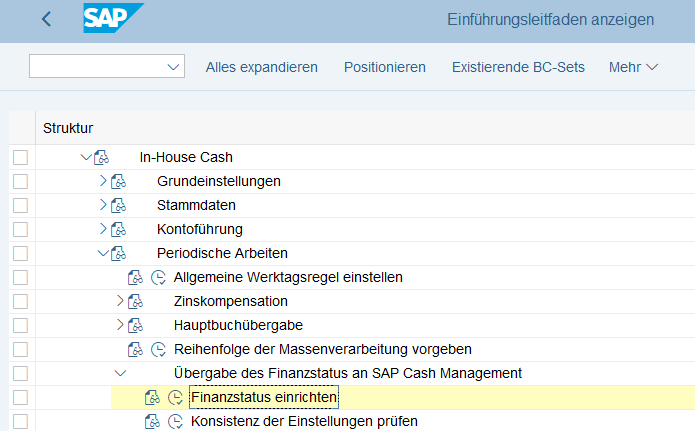The width and height of the screenshot is (695, 431).
Task: Open the Mehr menu
Action: click(x=633, y=67)
